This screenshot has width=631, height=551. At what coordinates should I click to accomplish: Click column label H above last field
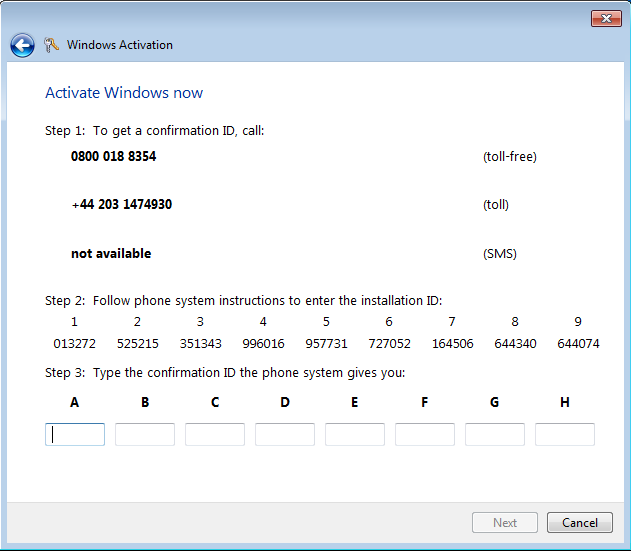click(565, 402)
